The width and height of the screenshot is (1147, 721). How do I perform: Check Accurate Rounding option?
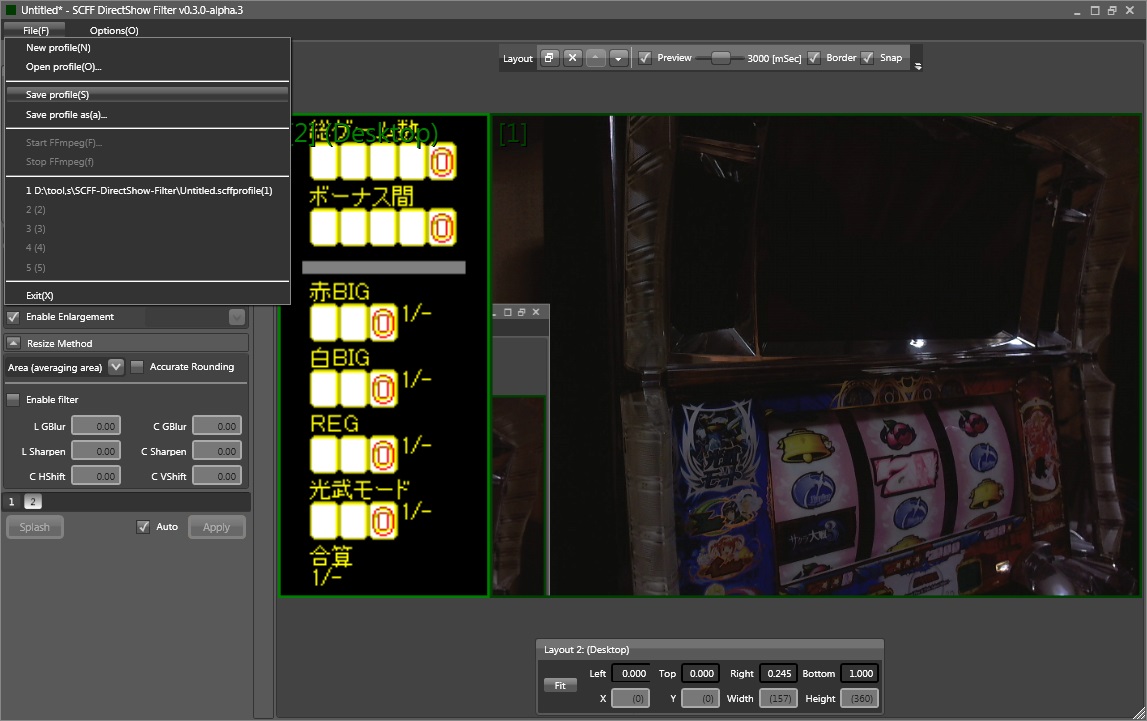coord(137,367)
